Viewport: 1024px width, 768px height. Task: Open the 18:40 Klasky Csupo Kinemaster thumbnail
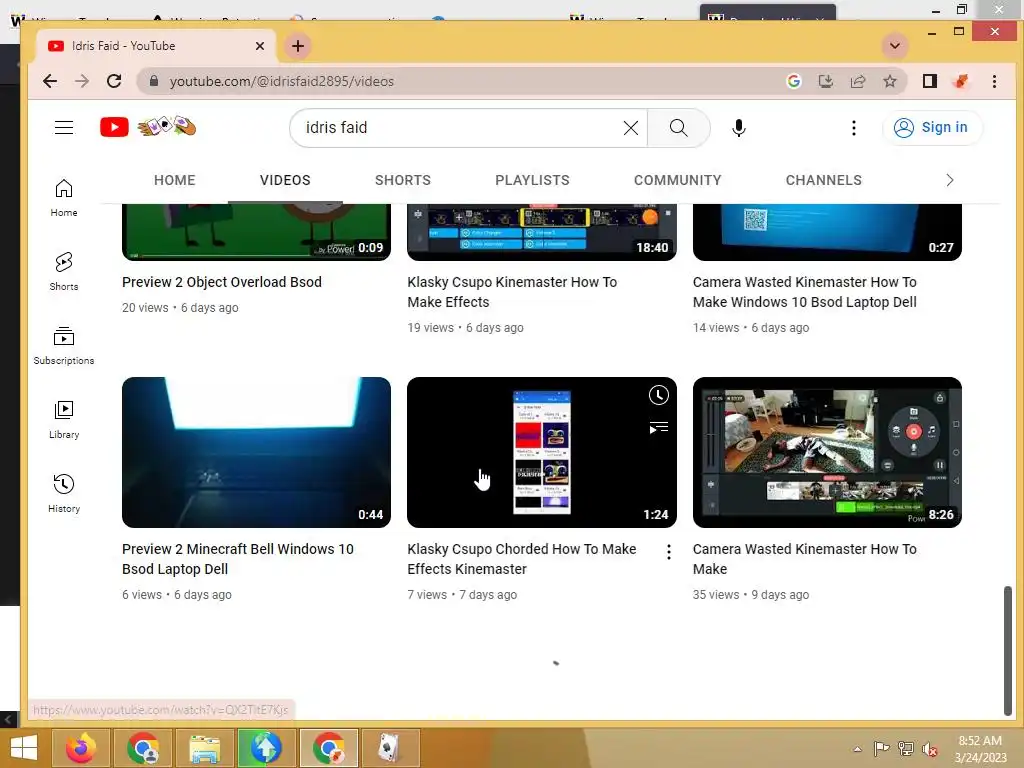point(541,232)
